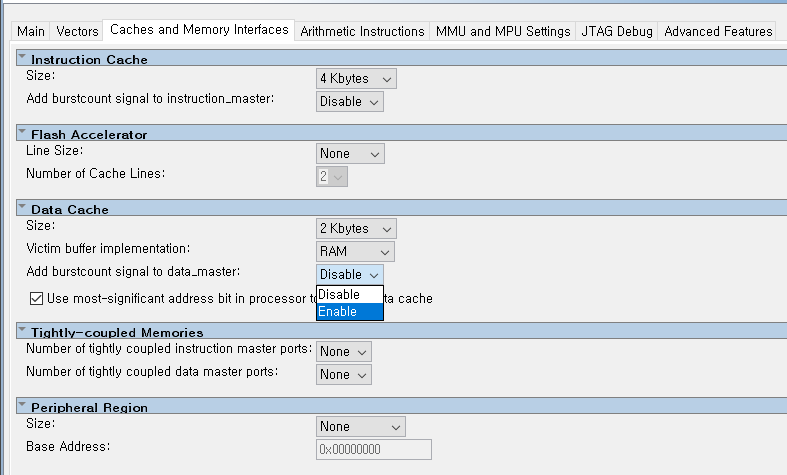Collapse the Instruction Cache section triangle

click(x=22, y=58)
